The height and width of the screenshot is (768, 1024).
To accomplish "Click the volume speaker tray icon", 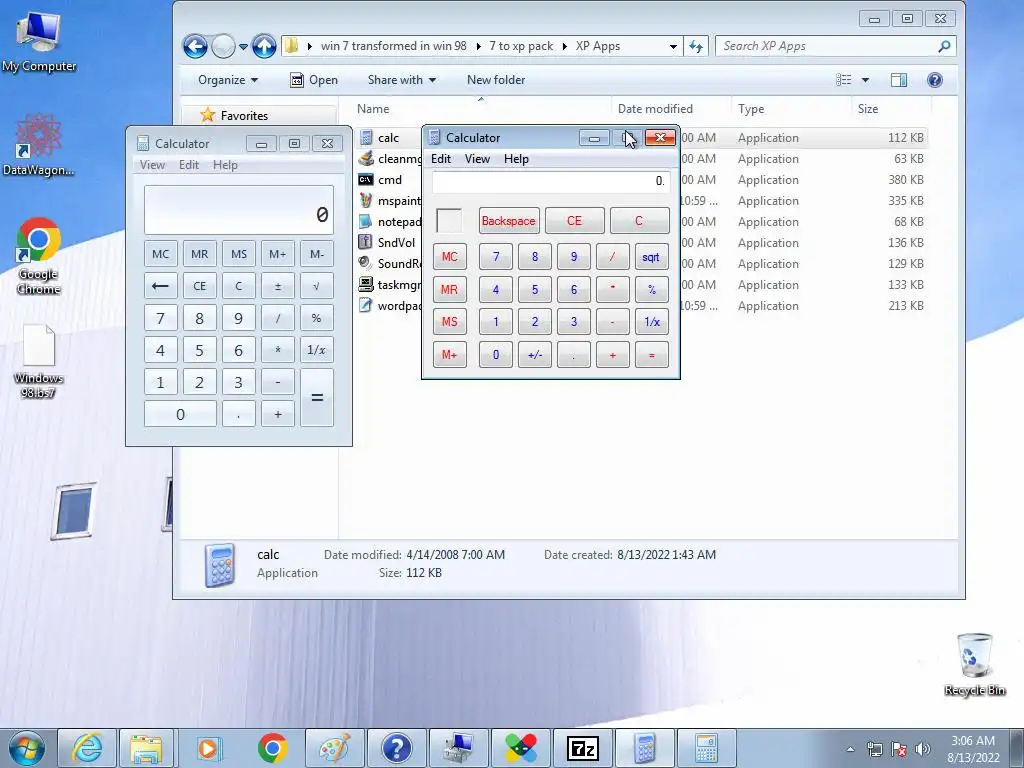I will tap(923, 749).
